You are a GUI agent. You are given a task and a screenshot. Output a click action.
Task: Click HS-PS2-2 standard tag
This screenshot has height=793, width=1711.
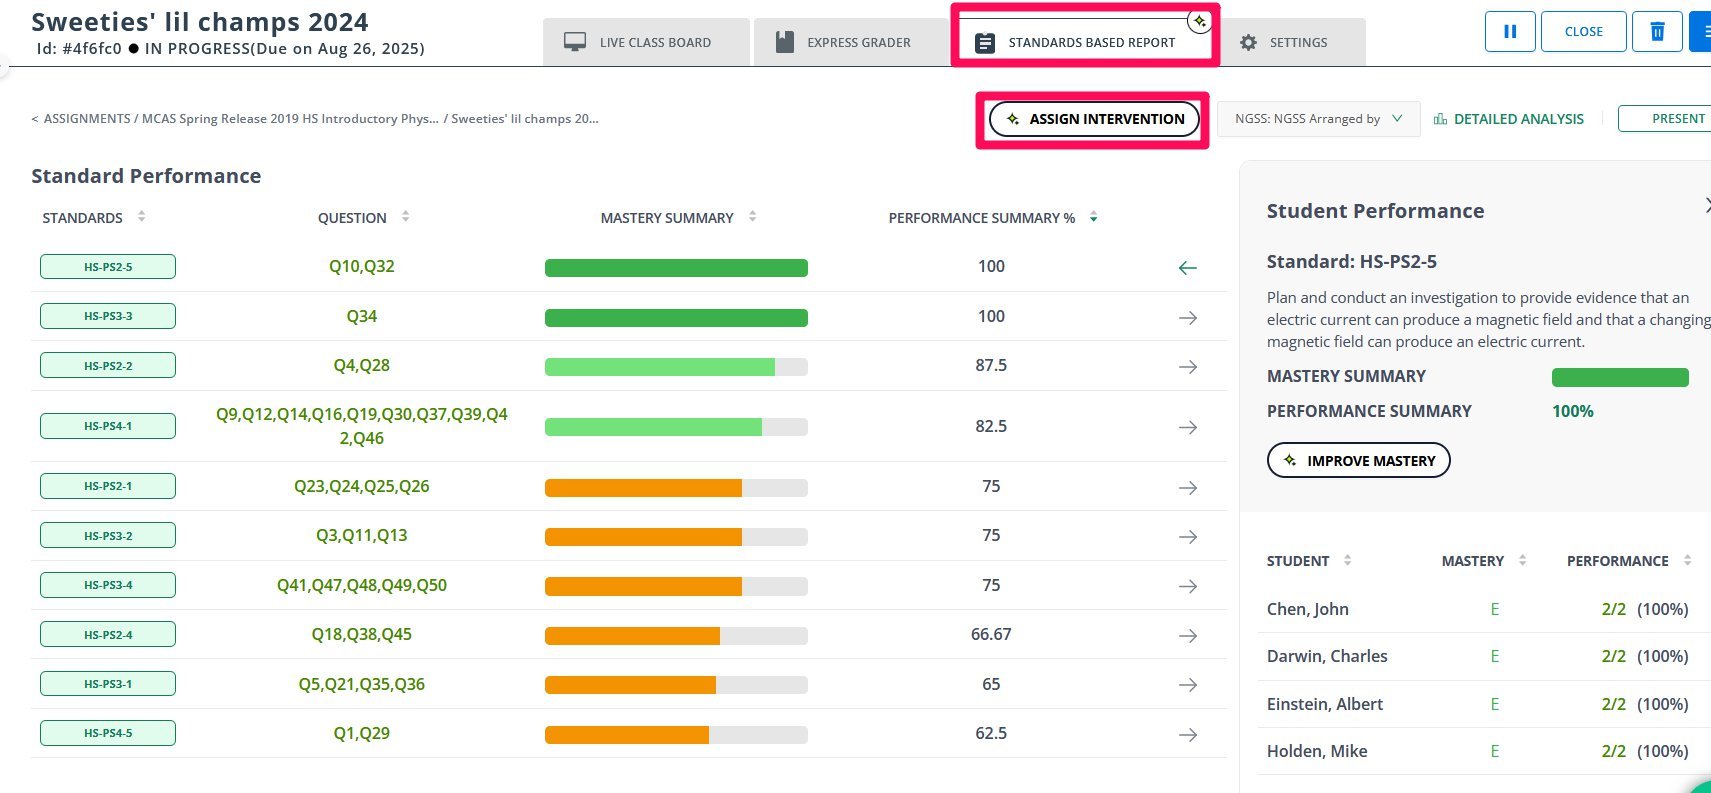tap(108, 366)
